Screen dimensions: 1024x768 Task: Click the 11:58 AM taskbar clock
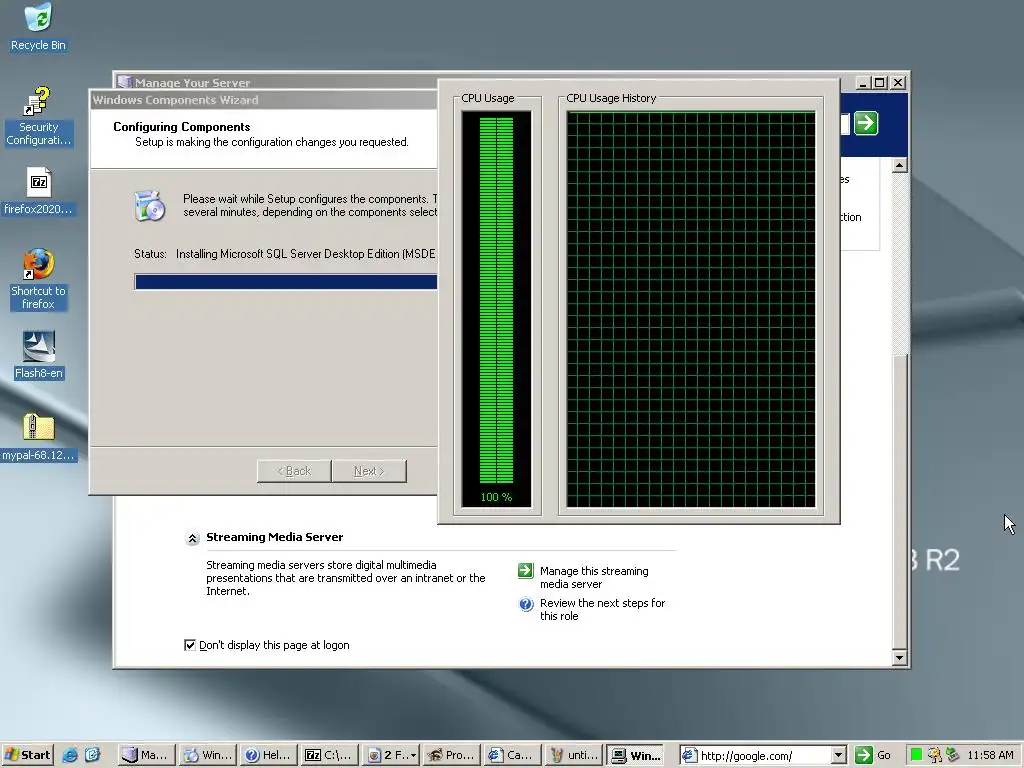(991, 755)
